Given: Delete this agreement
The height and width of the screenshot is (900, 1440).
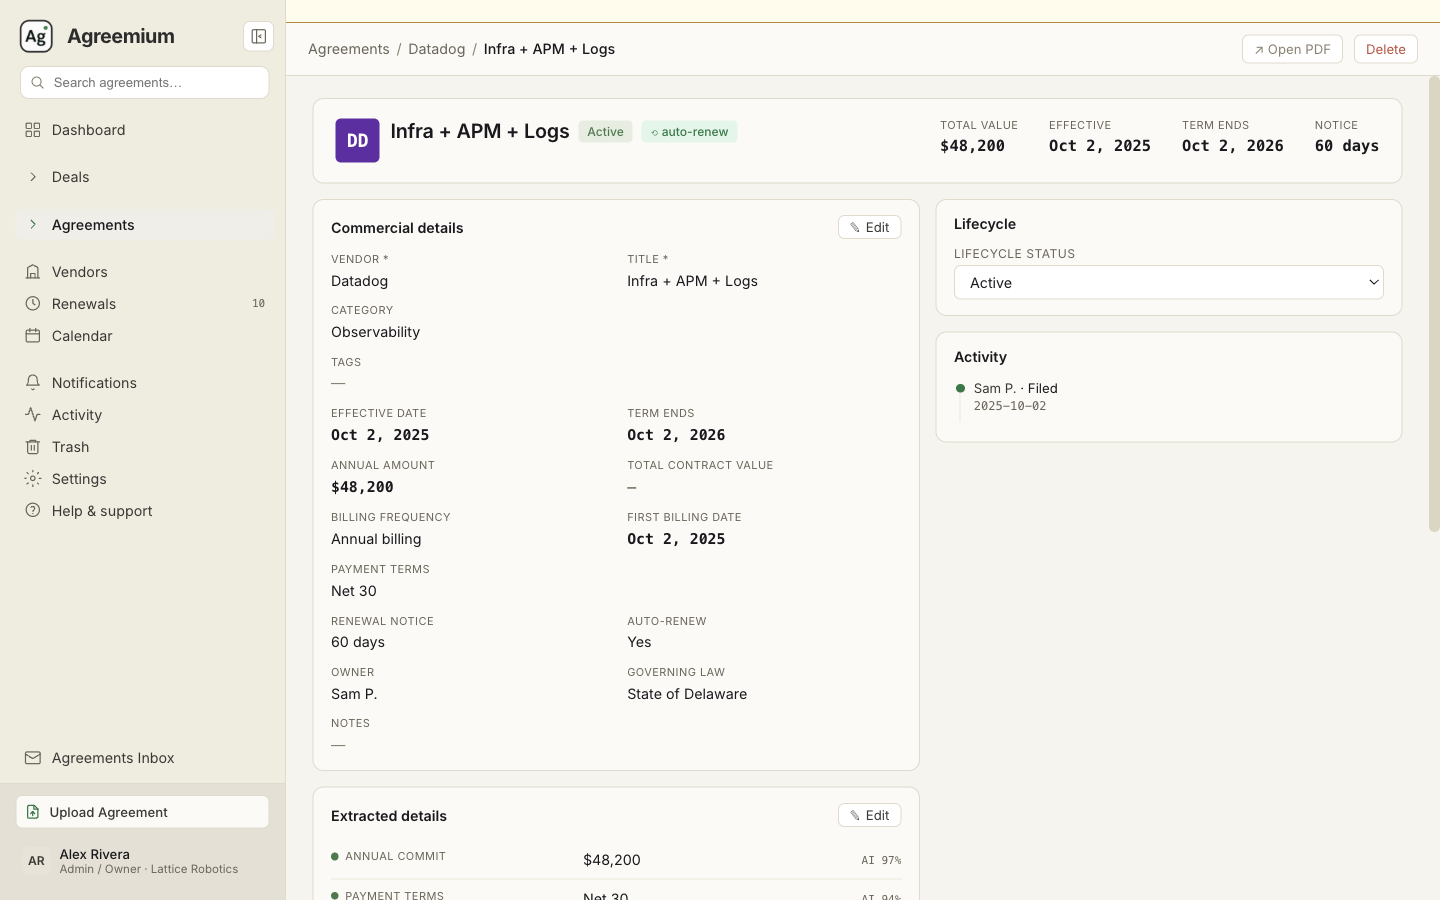Looking at the screenshot, I should click(x=1385, y=49).
